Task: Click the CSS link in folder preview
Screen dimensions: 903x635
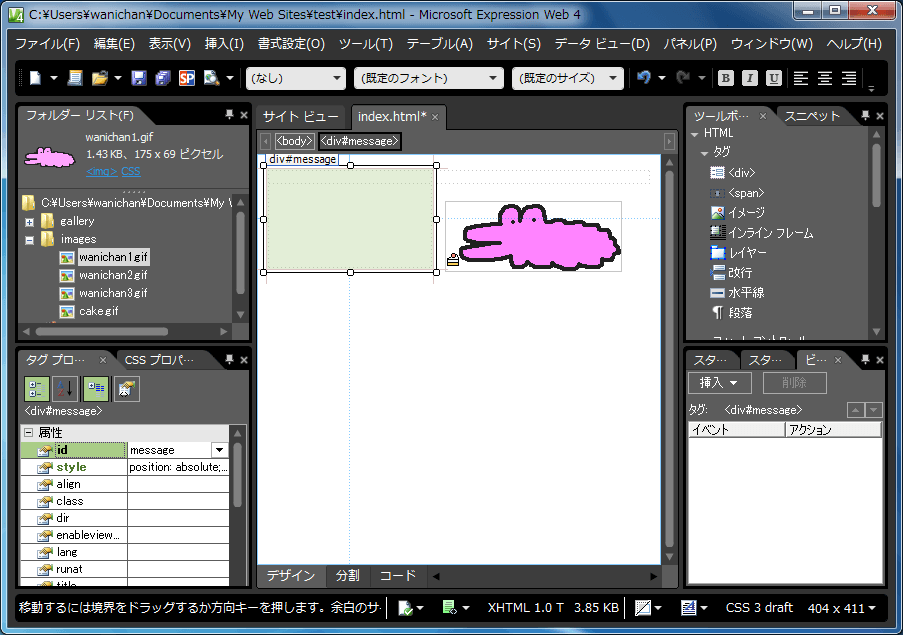Action: click(131, 172)
